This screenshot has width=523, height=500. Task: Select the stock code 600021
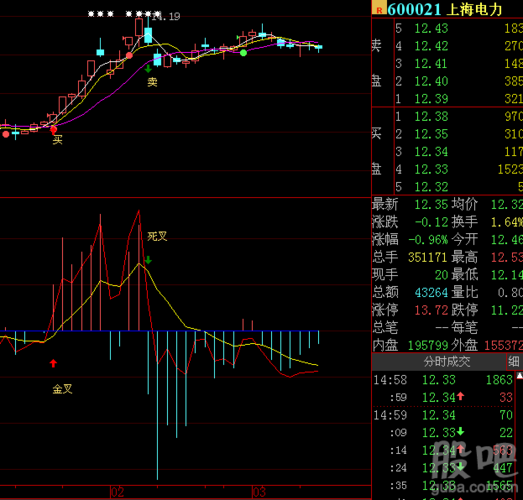414,9
